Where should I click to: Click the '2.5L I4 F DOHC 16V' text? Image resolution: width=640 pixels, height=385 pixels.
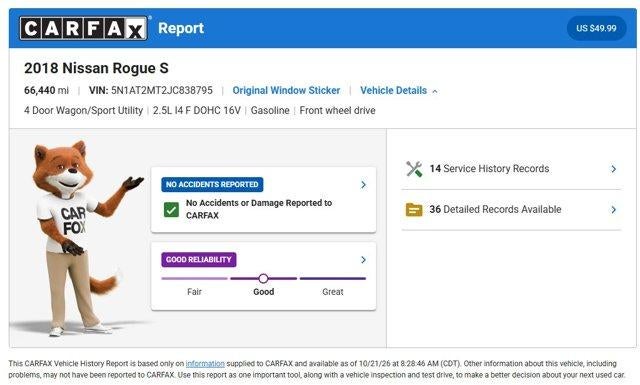[197, 111]
